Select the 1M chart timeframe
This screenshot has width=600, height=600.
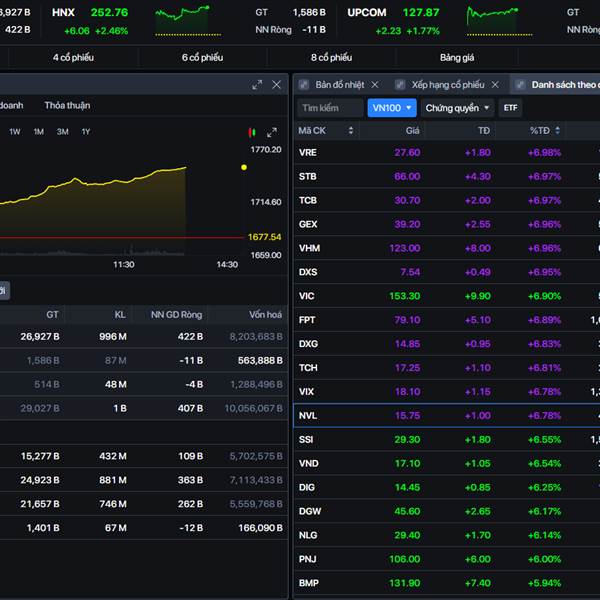click(38, 132)
